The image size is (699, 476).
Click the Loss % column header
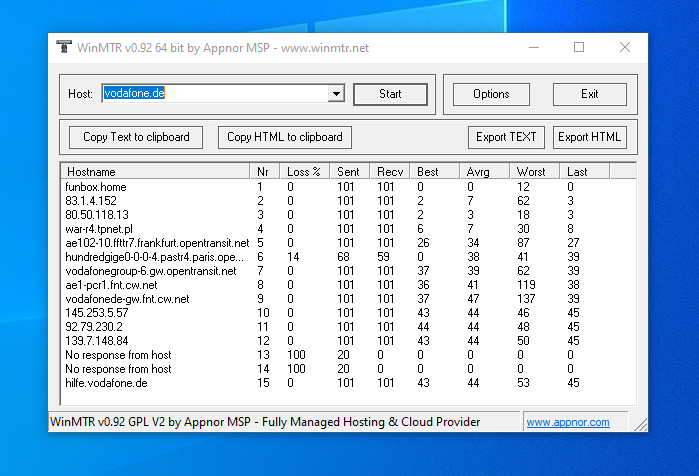pos(304,172)
